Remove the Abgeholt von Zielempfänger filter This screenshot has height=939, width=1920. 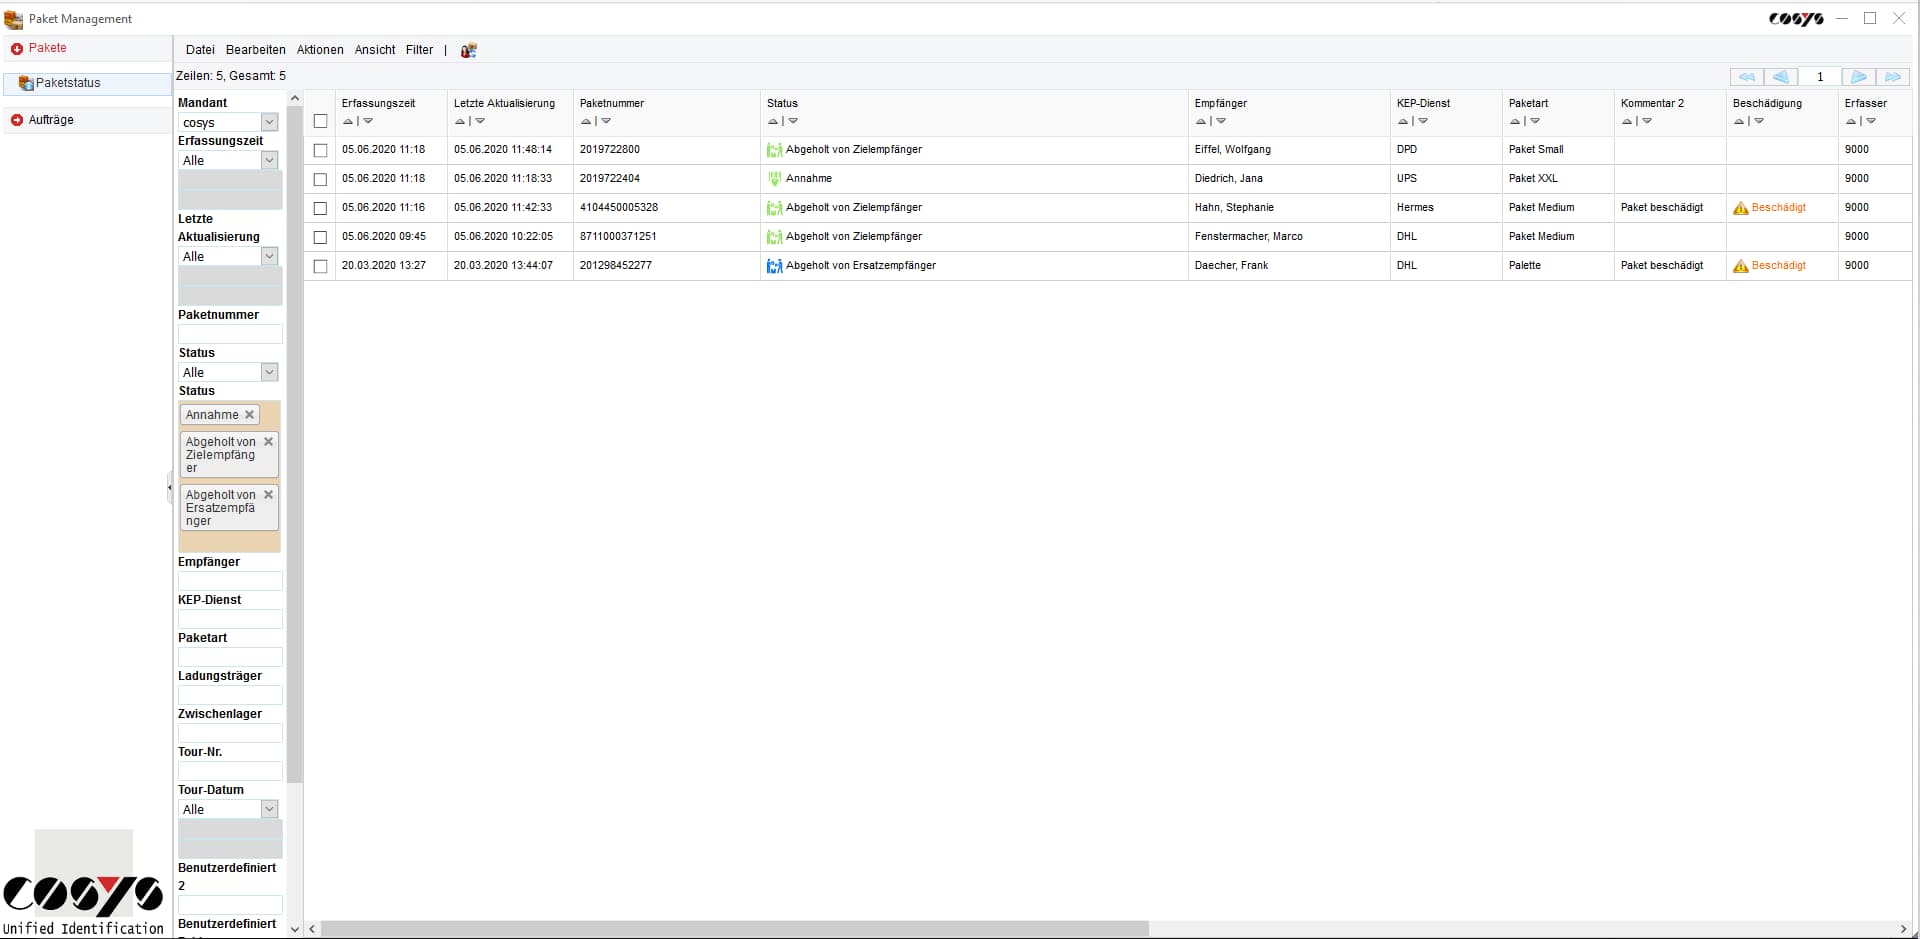[x=268, y=440]
